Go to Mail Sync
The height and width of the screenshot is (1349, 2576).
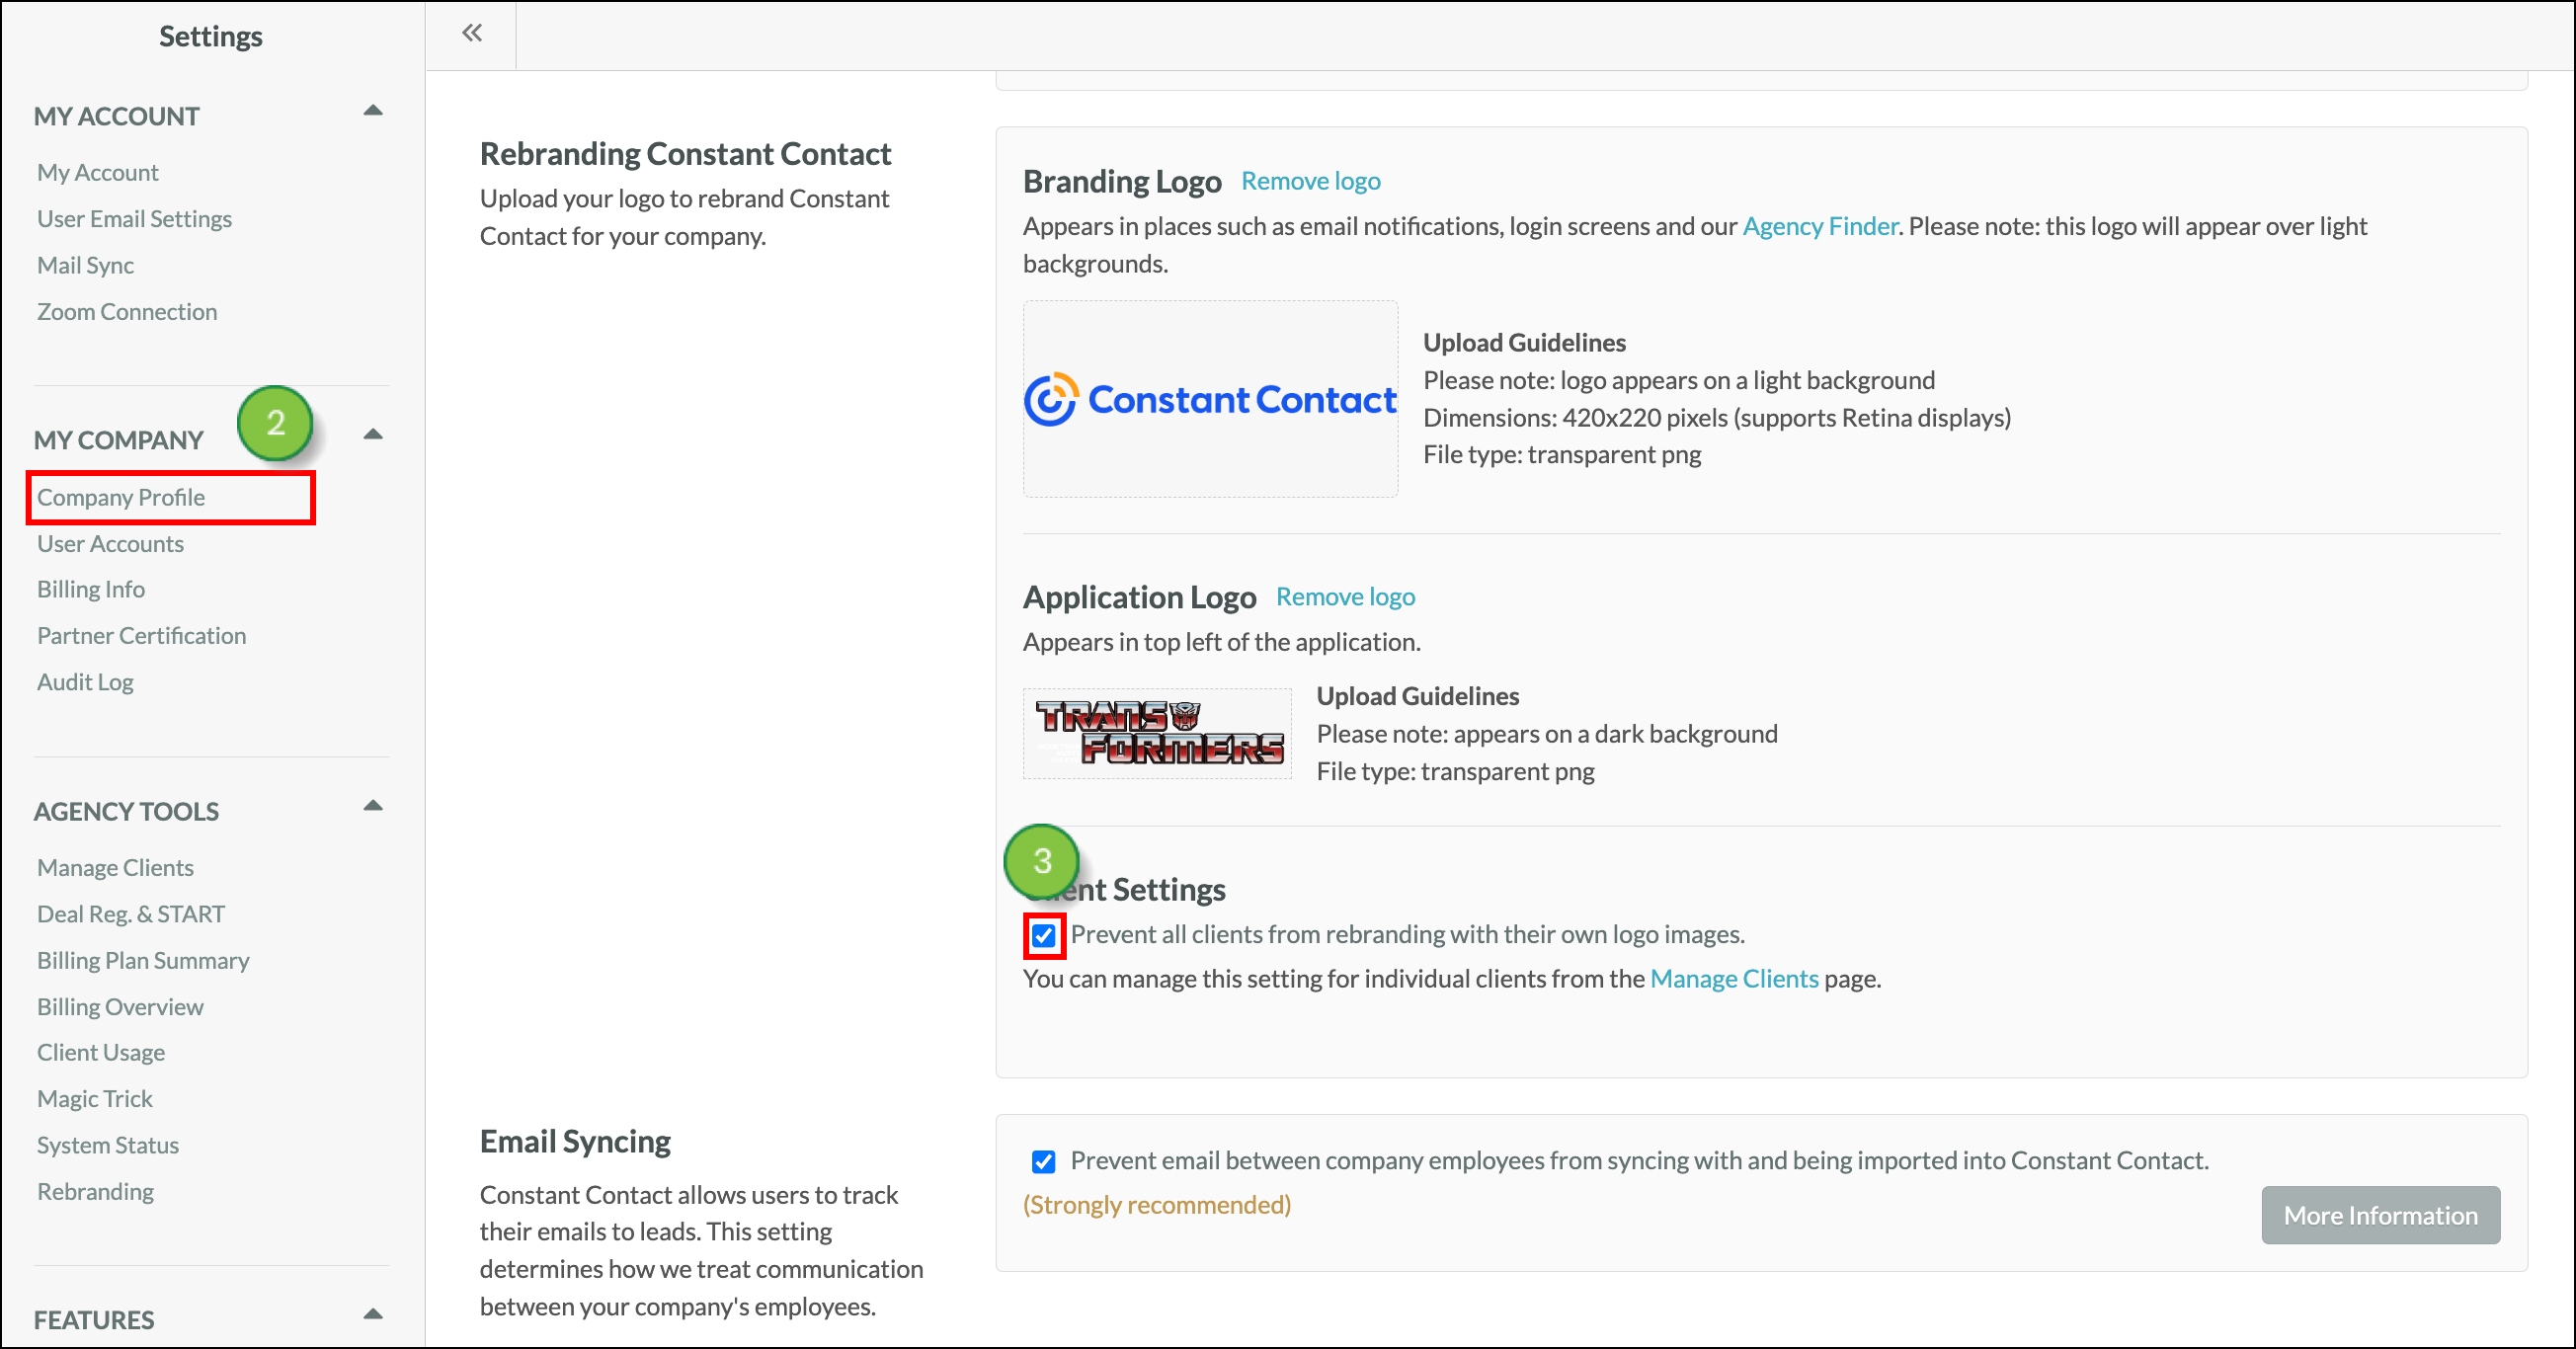pos(85,265)
